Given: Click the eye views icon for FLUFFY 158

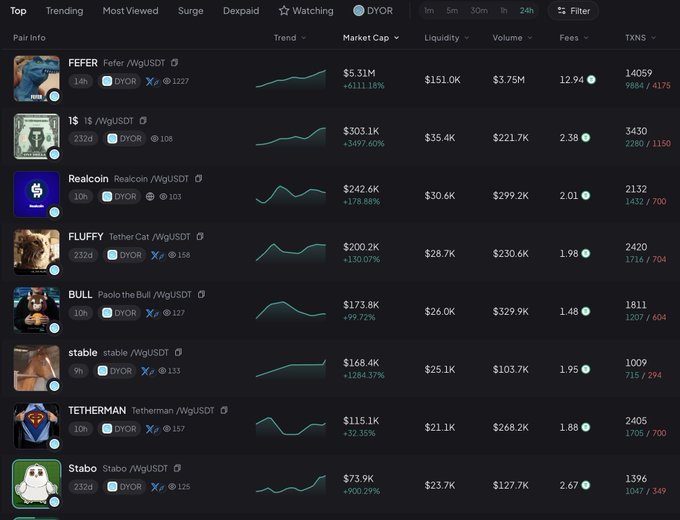Looking at the screenshot, I should (x=172, y=255).
